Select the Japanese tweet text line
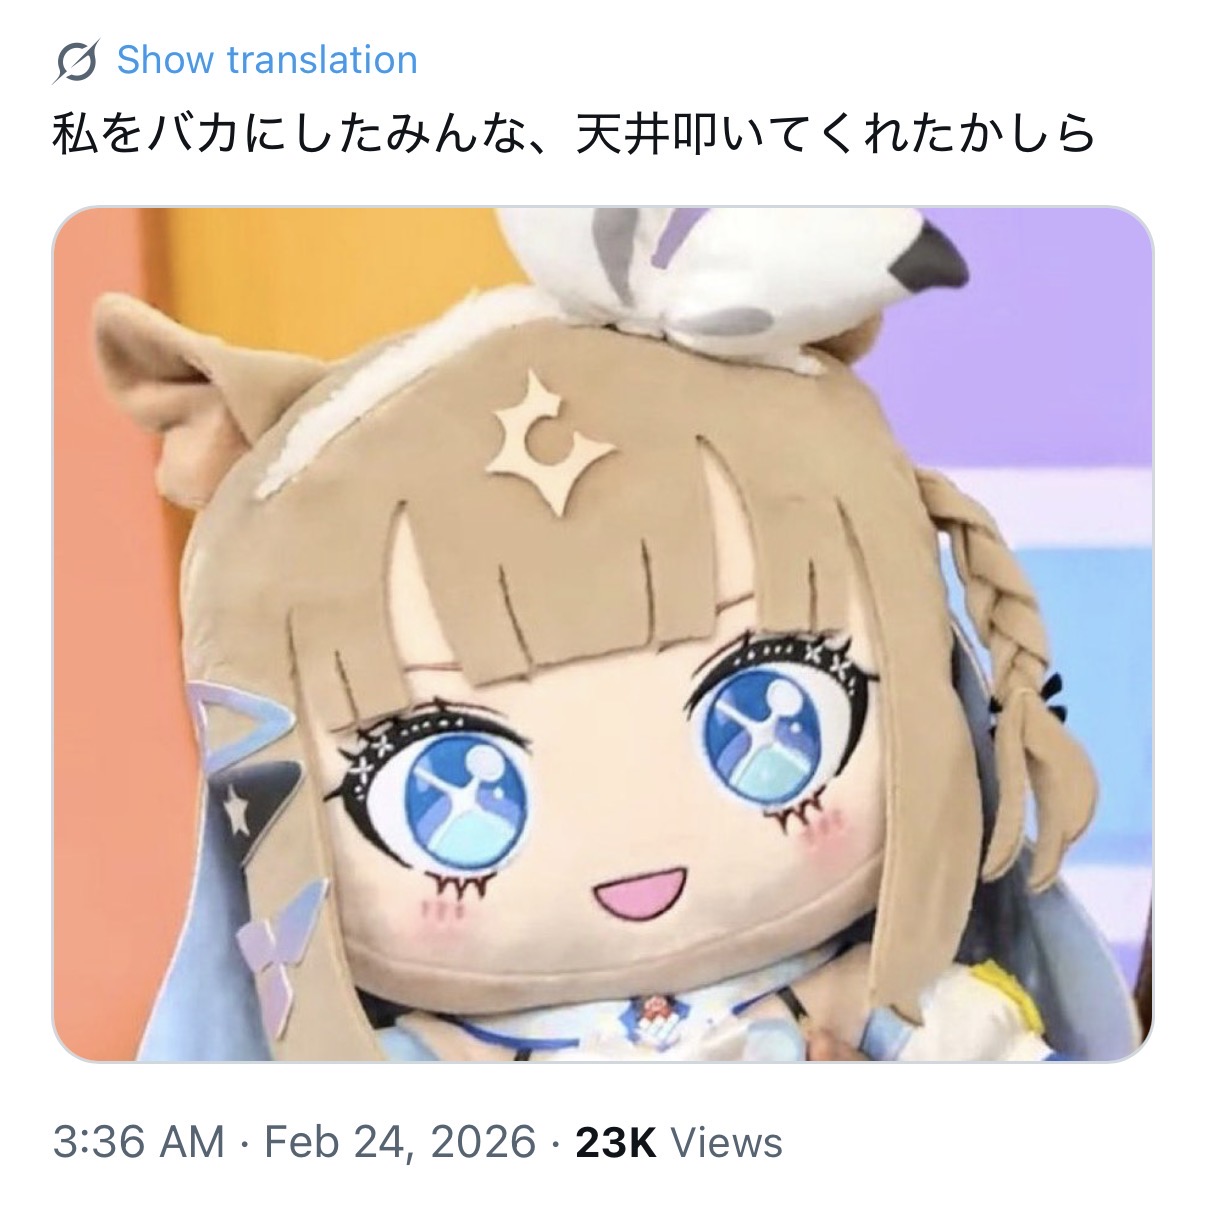This screenshot has height=1207, width=1206. click(x=575, y=135)
